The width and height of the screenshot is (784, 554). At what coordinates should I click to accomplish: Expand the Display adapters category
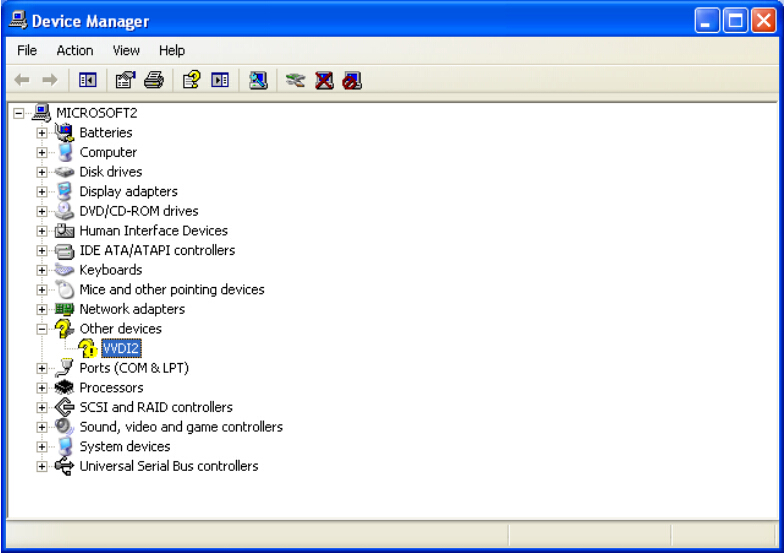(42, 192)
